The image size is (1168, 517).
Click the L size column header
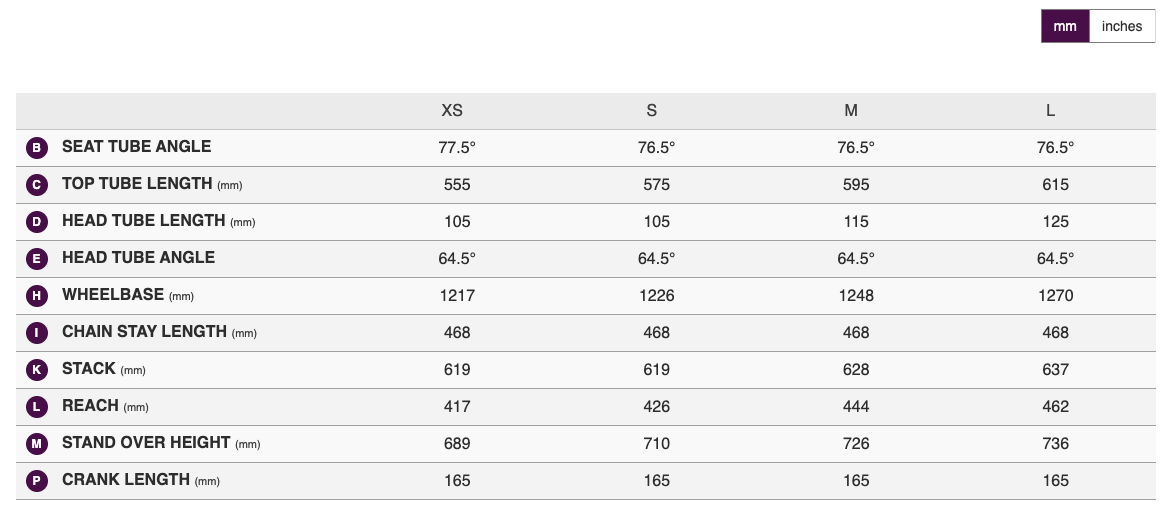pos(1050,110)
